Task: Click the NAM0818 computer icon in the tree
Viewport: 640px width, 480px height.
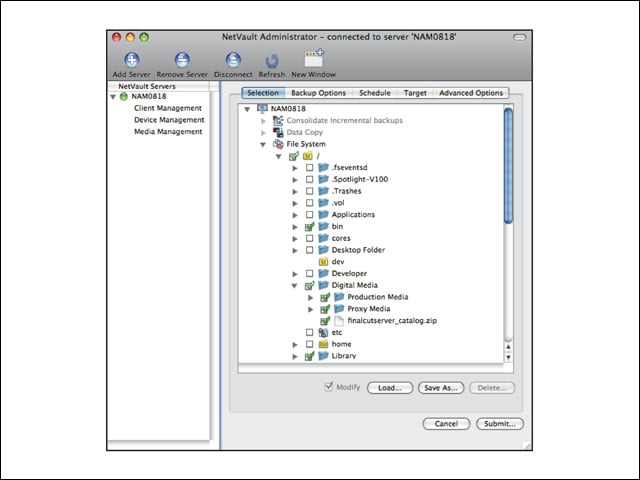Action: (x=262, y=109)
